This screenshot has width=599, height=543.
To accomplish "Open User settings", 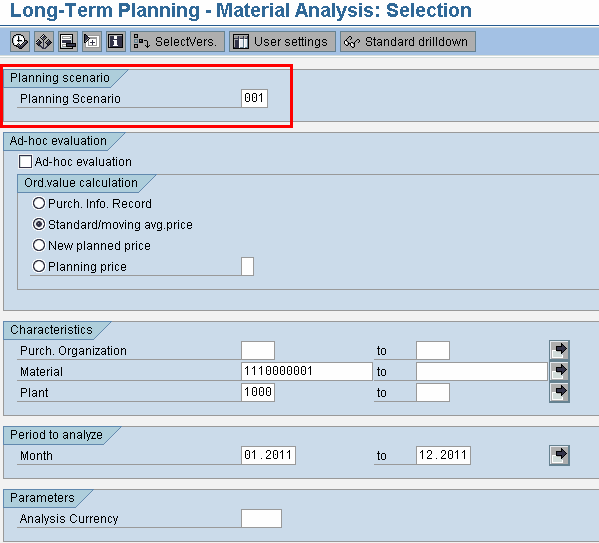I will [282, 41].
